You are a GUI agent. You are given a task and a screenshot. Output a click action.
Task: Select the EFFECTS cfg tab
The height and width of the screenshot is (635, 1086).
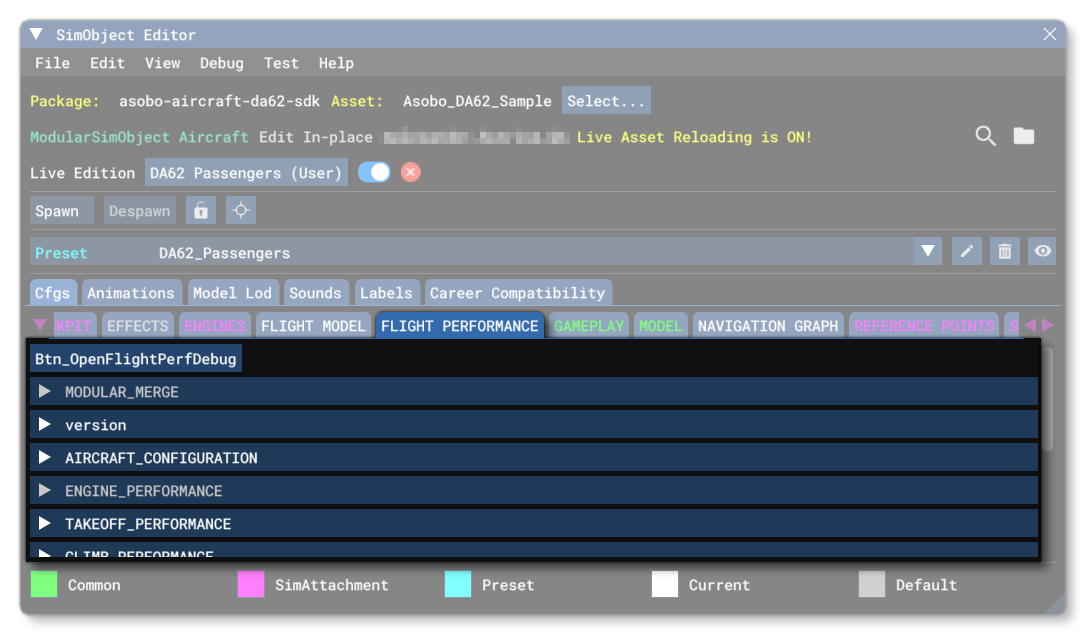(138, 326)
